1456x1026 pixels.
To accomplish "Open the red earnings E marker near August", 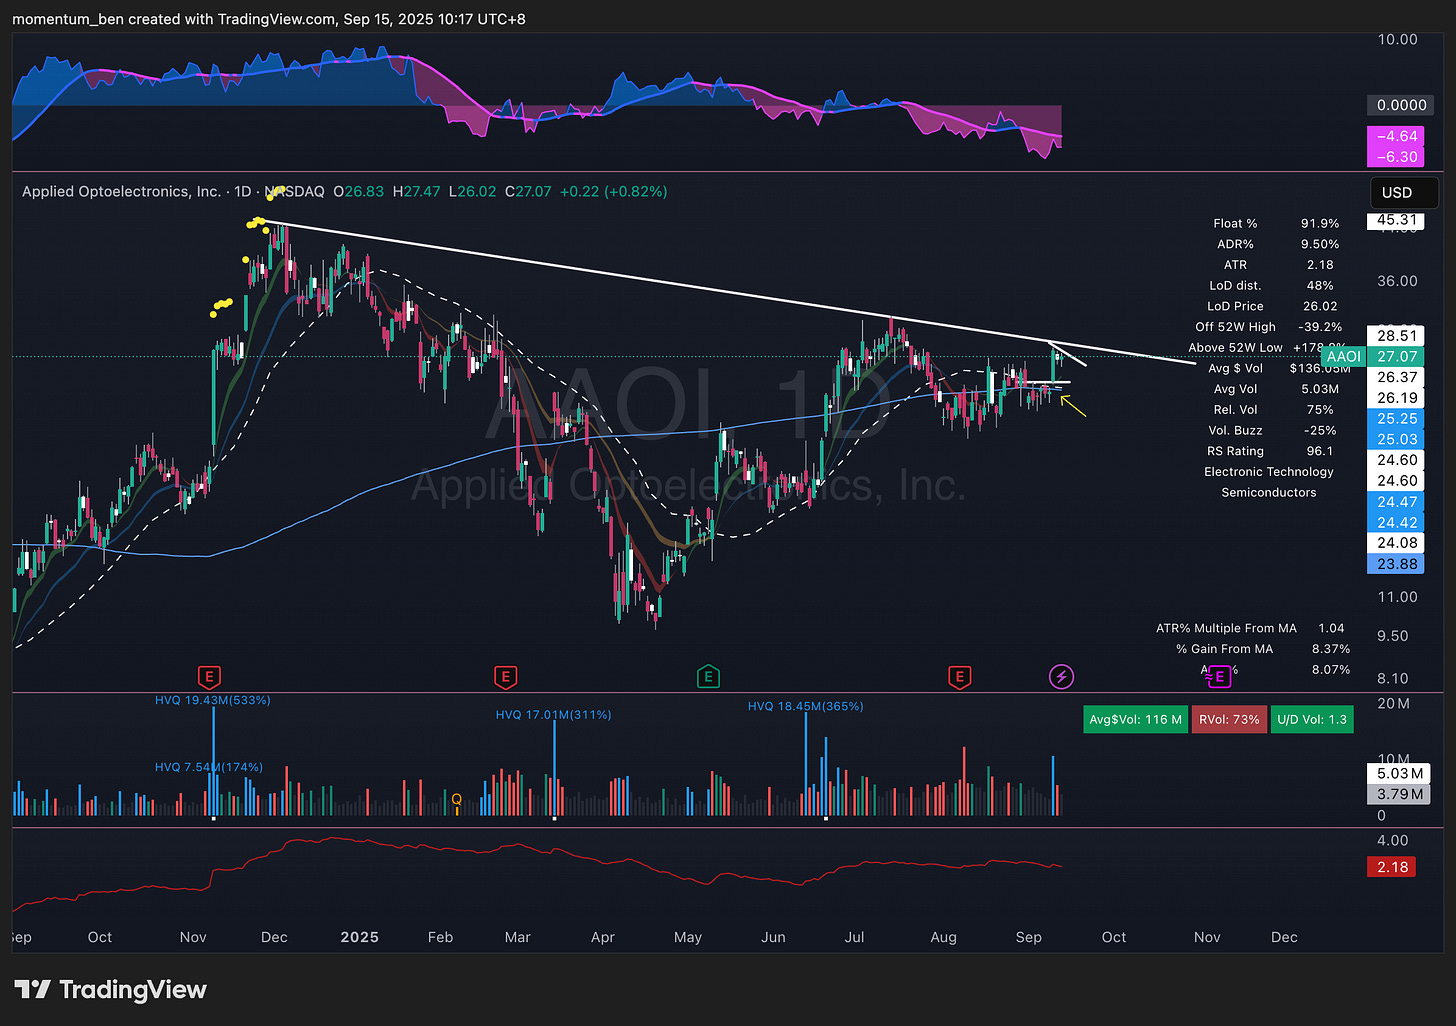I will pos(960,677).
